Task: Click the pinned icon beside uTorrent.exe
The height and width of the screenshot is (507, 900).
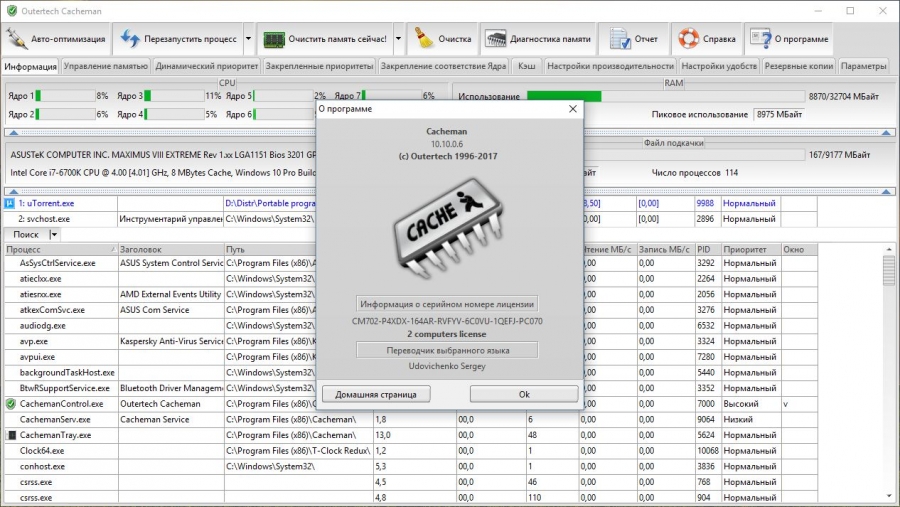Action: [10, 203]
